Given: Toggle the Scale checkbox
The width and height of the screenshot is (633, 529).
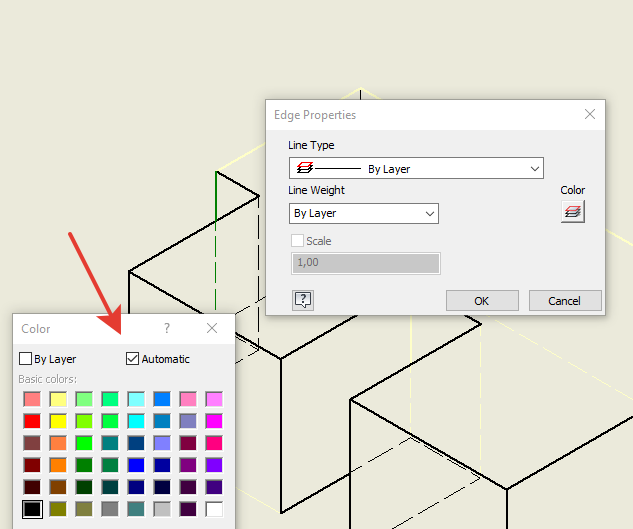Looking at the screenshot, I should click(x=298, y=241).
